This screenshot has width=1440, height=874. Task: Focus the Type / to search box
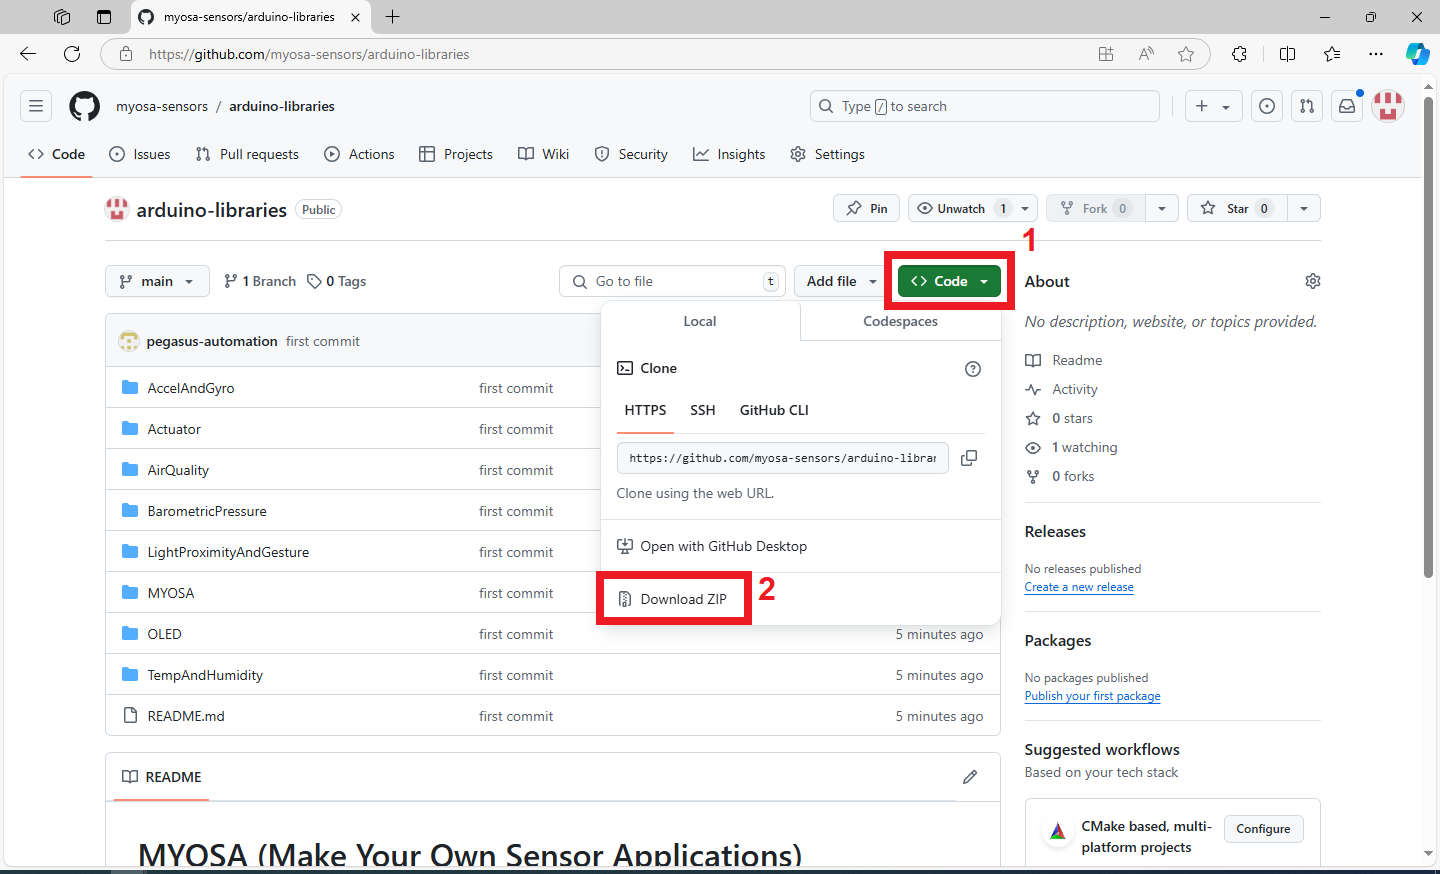click(985, 106)
